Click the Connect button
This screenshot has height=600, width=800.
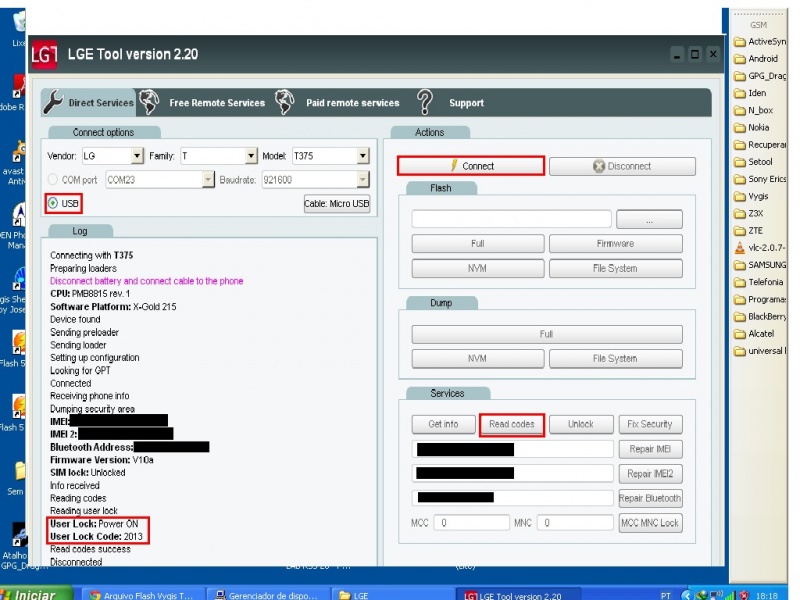(471, 166)
